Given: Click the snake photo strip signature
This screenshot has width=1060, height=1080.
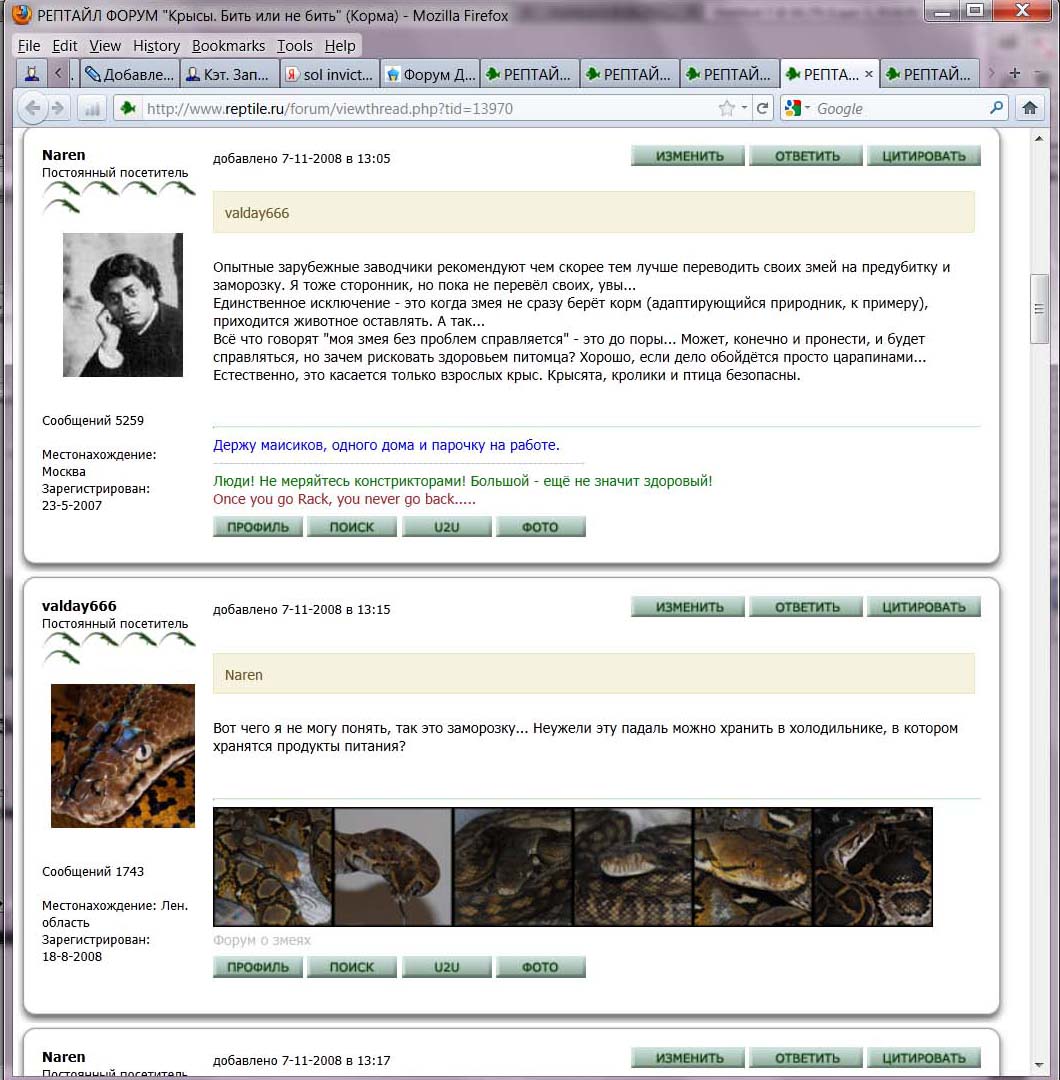Looking at the screenshot, I should pos(572,866).
